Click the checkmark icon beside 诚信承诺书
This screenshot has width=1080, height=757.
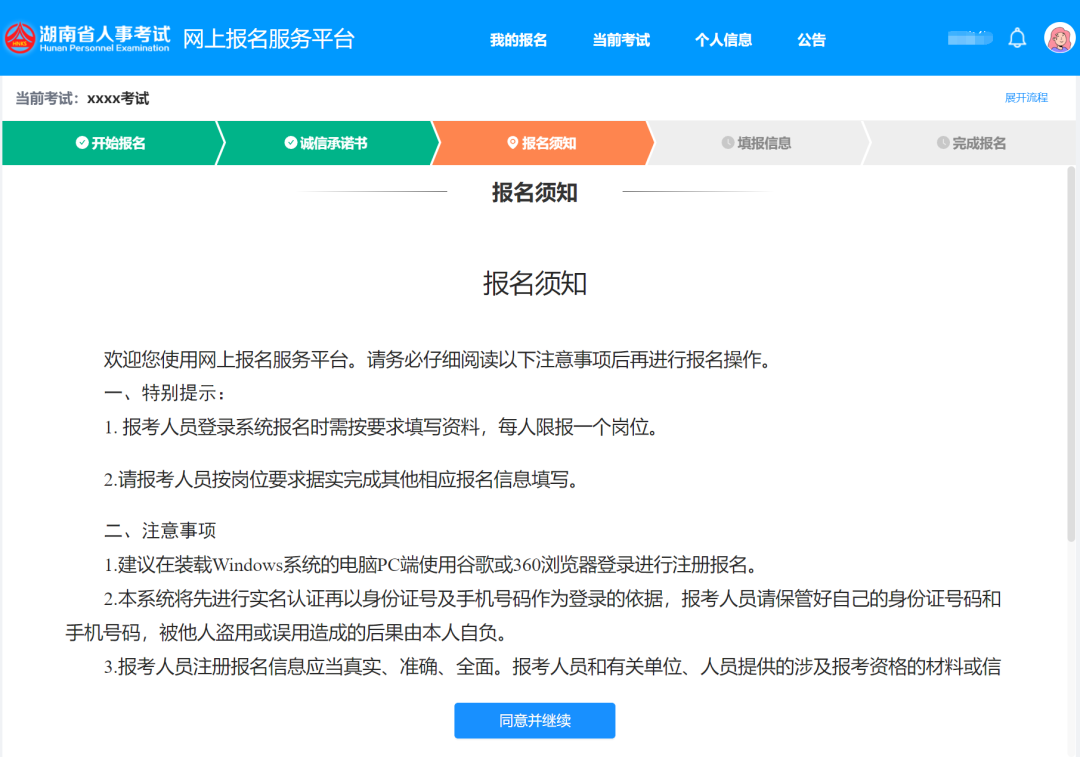pos(290,143)
